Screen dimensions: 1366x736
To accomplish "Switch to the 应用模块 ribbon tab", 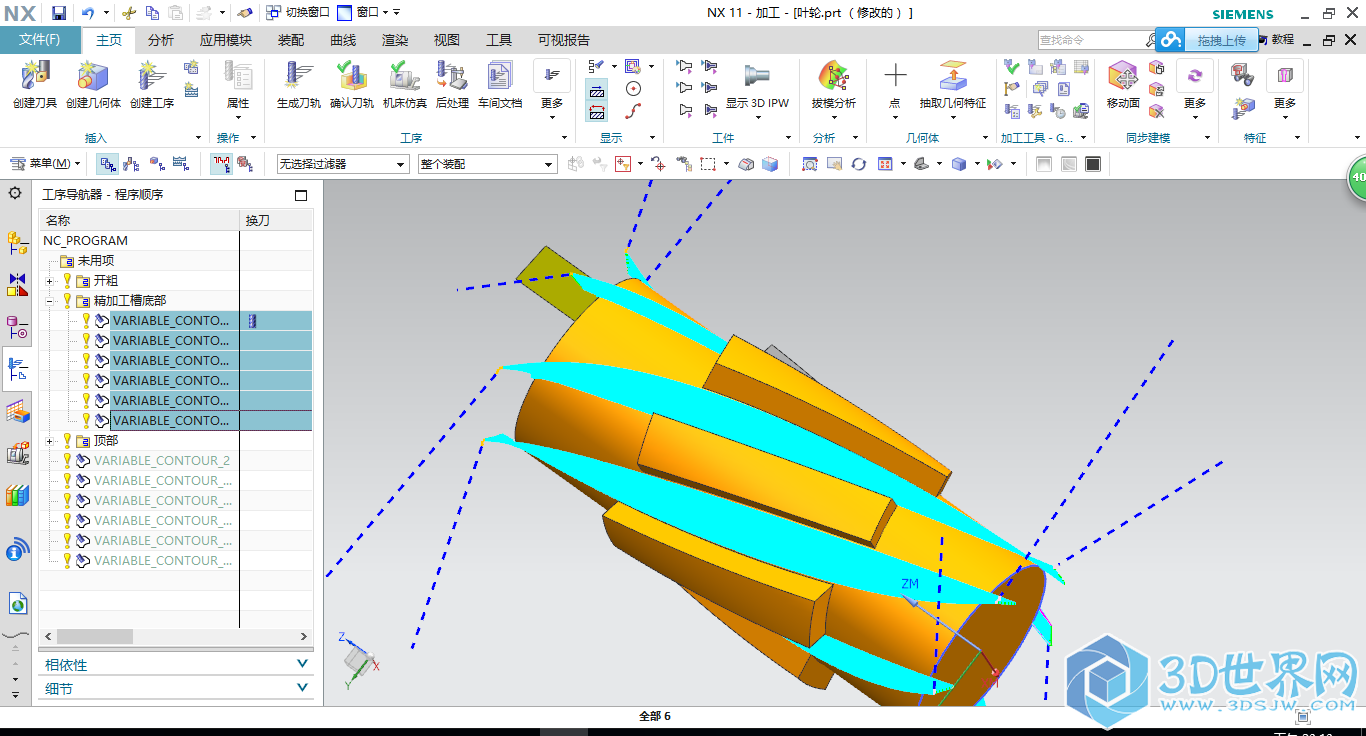I will (x=226, y=40).
